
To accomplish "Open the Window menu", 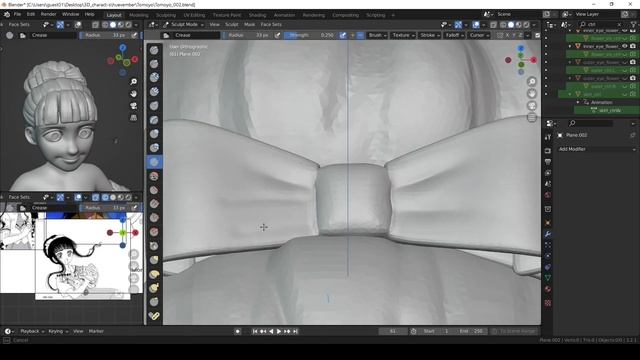I will tap(70, 14).
